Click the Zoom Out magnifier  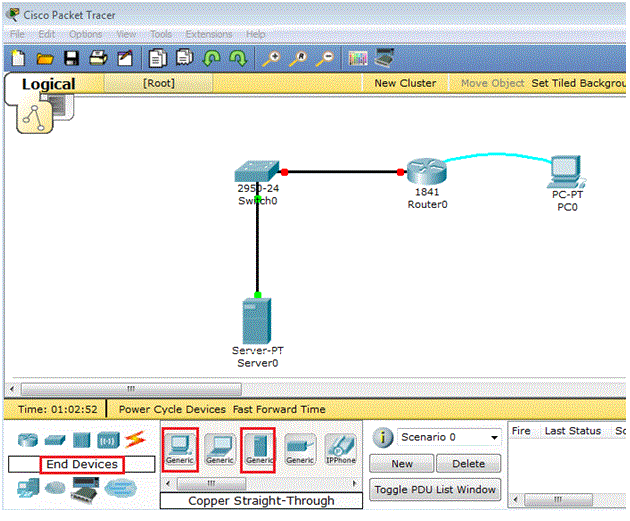(325, 59)
